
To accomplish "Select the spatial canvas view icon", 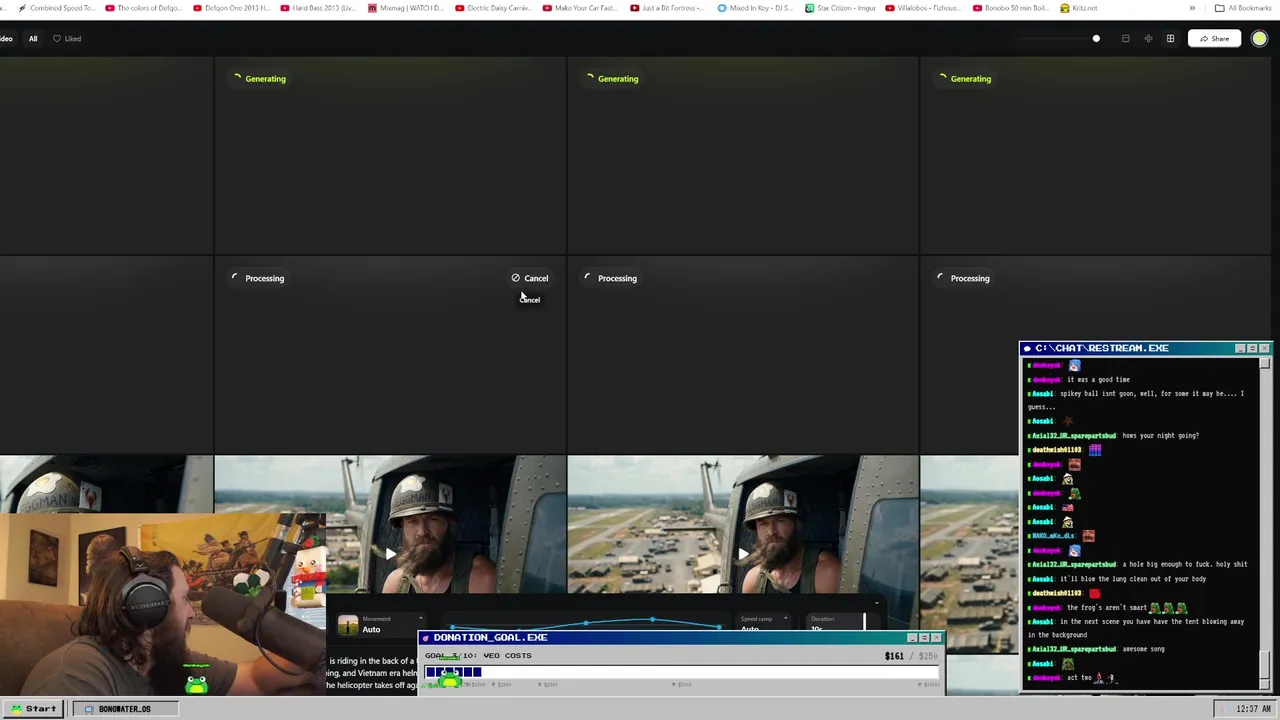I will 1148,39.
